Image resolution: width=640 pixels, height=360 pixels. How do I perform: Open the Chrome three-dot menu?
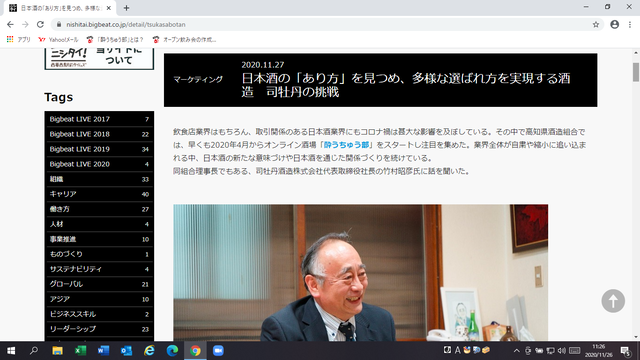[x=630, y=24]
